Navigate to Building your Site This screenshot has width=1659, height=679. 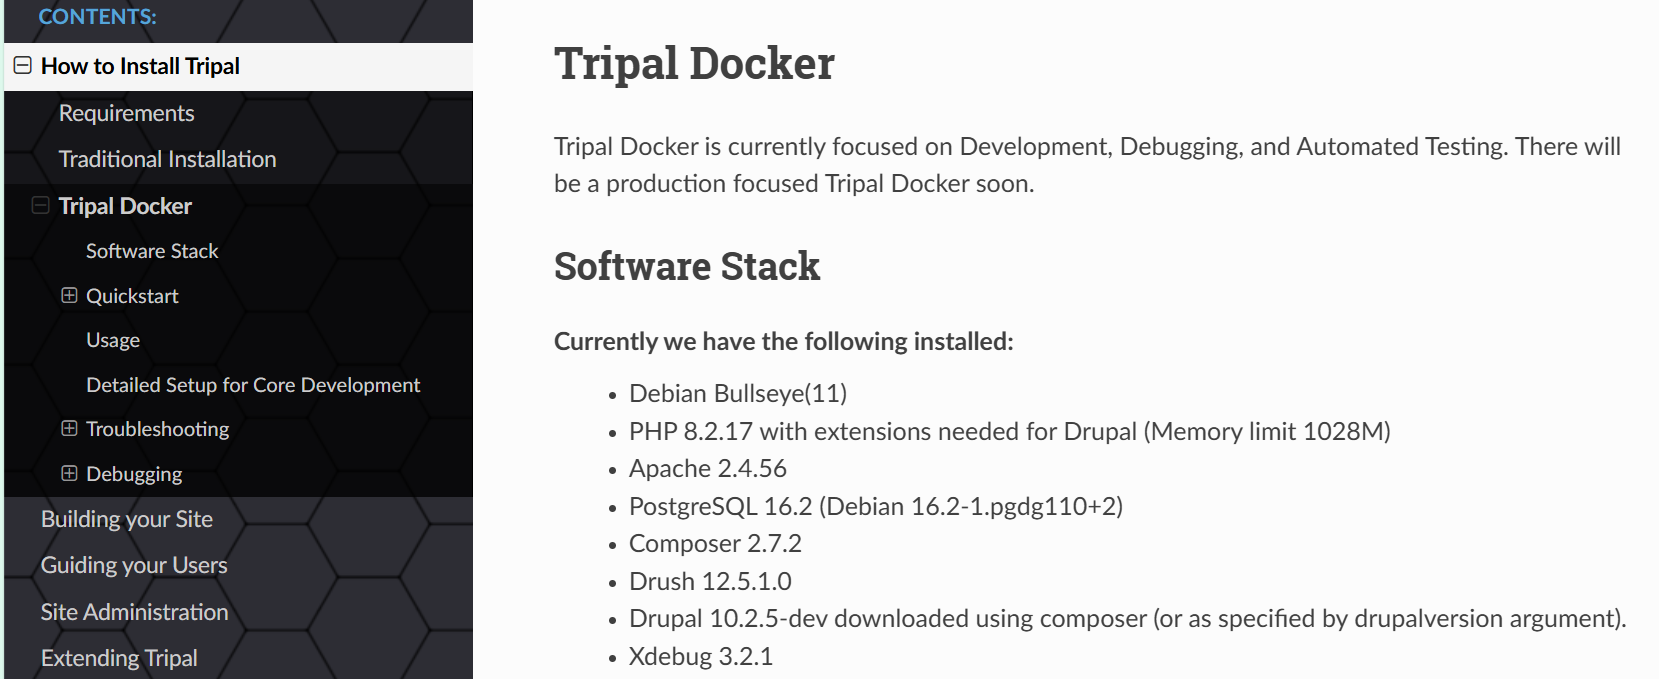[126, 518]
